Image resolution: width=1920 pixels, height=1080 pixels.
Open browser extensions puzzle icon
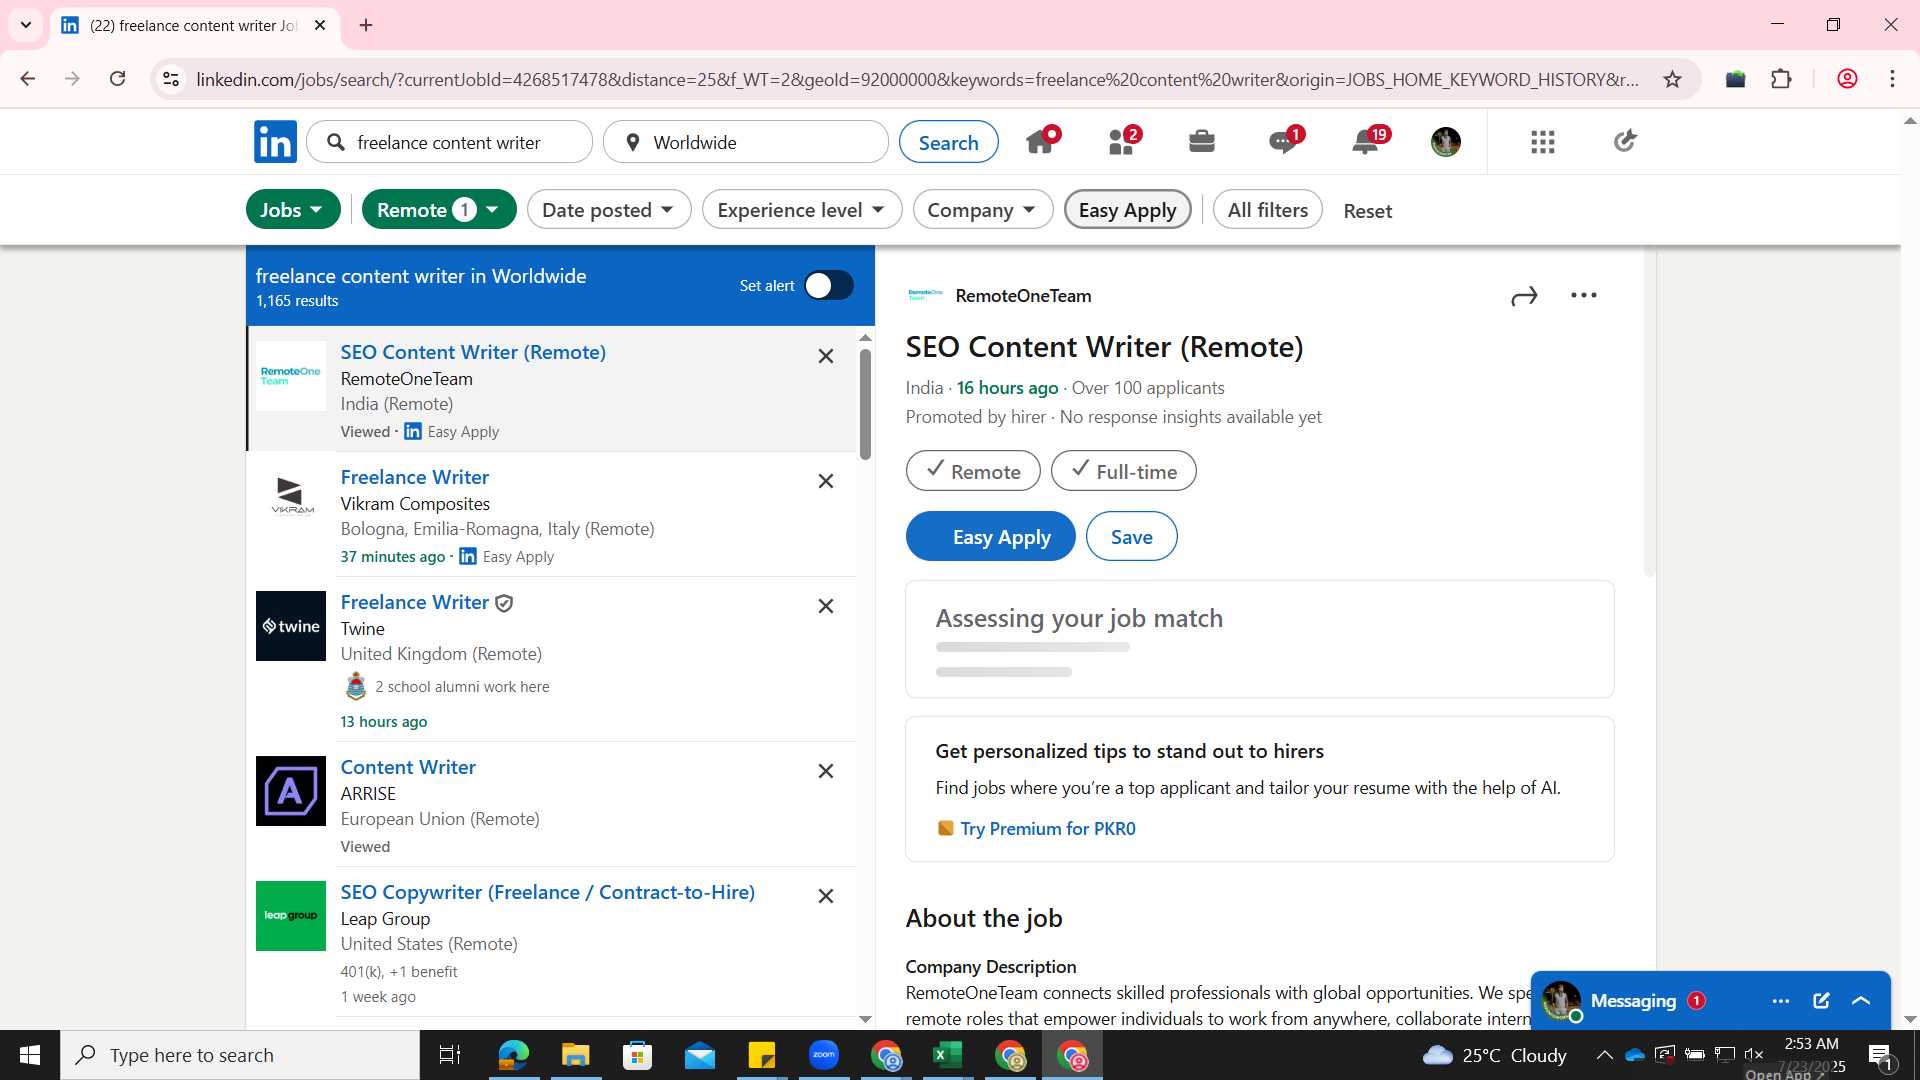[x=1781, y=79]
